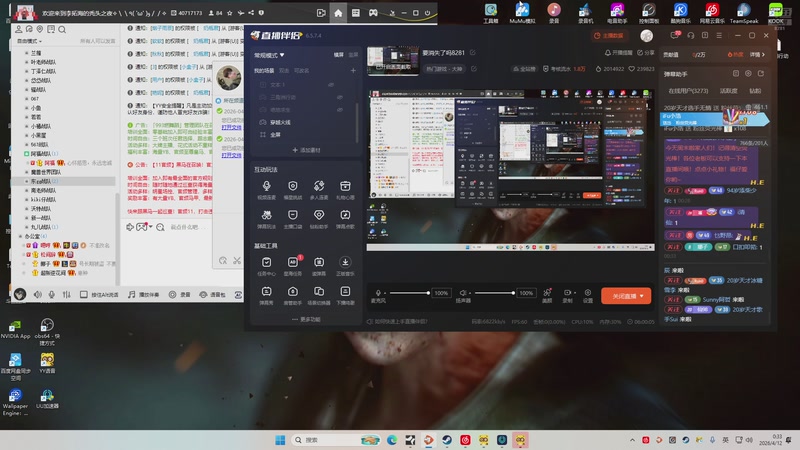Click 播放伴奏 in YY bottom bar

point(145,294)
